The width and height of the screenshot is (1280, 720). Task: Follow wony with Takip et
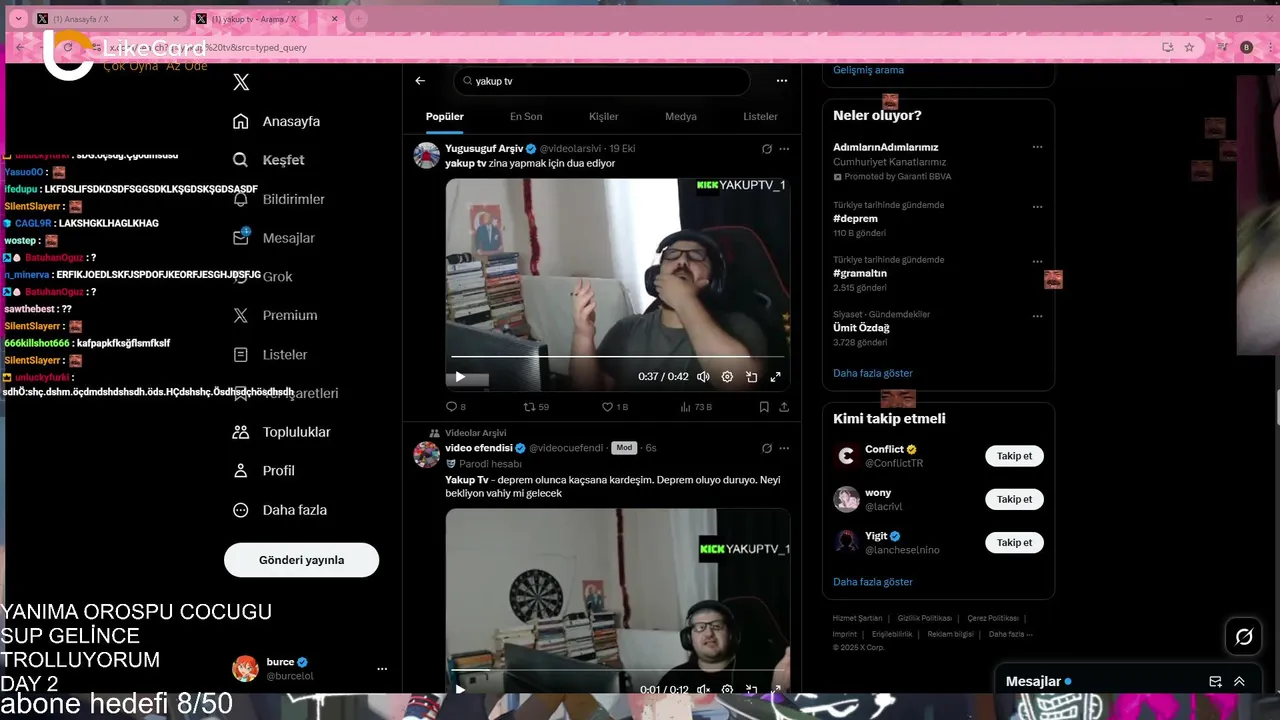(x=1014, y=499)
